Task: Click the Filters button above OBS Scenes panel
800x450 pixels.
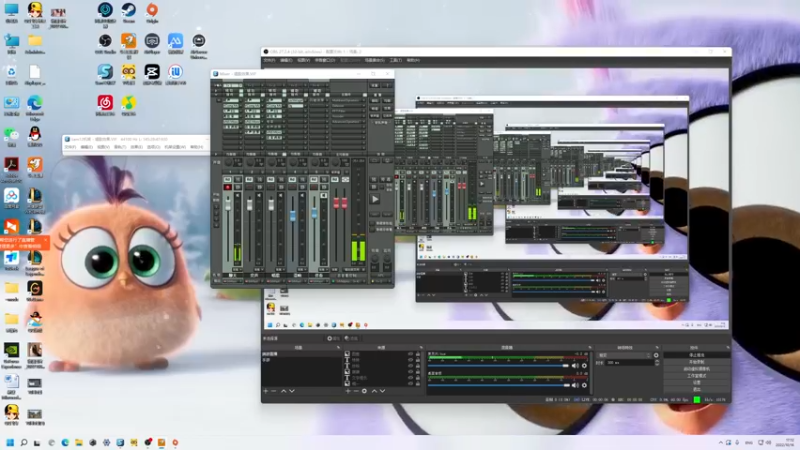Action: click(351, 338)
